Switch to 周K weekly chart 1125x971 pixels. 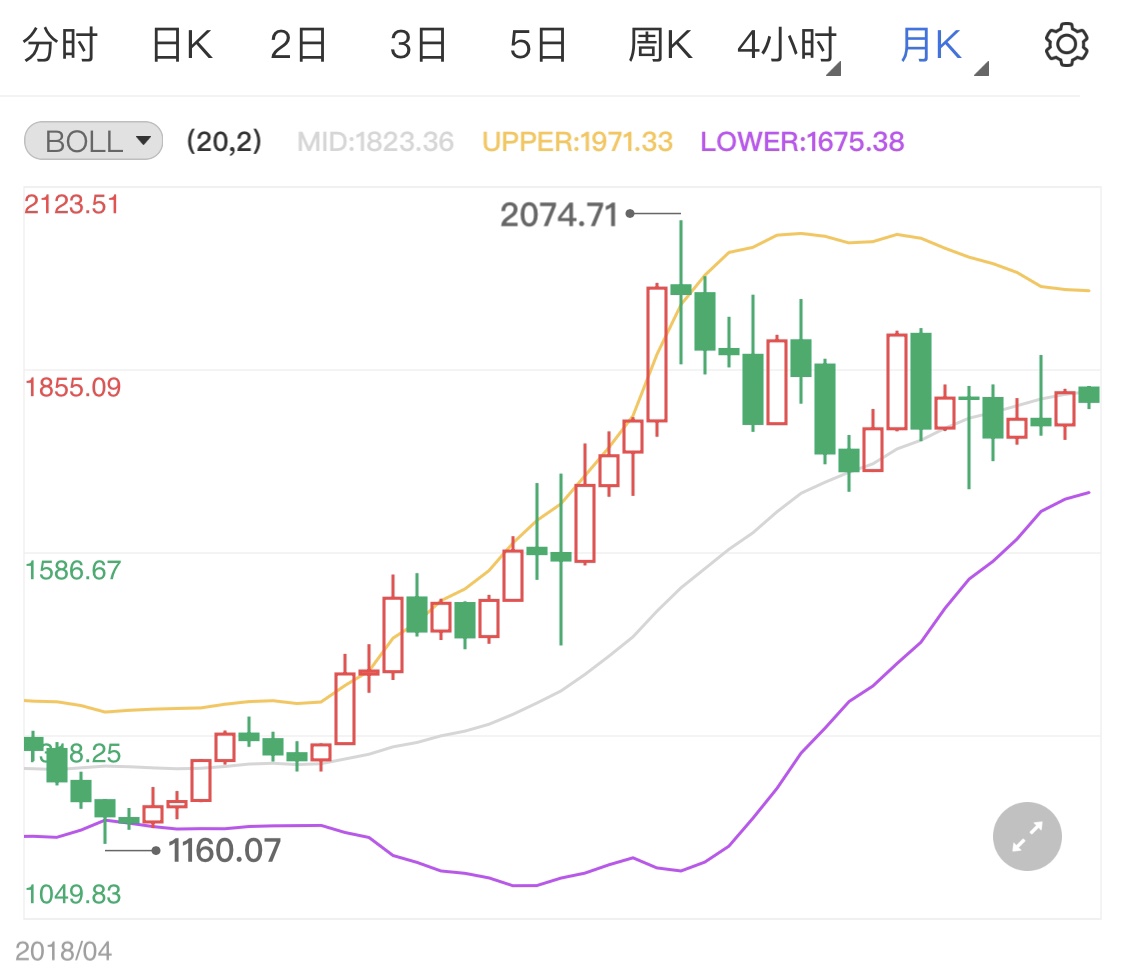pyautogui.click(x=660, y=46)
